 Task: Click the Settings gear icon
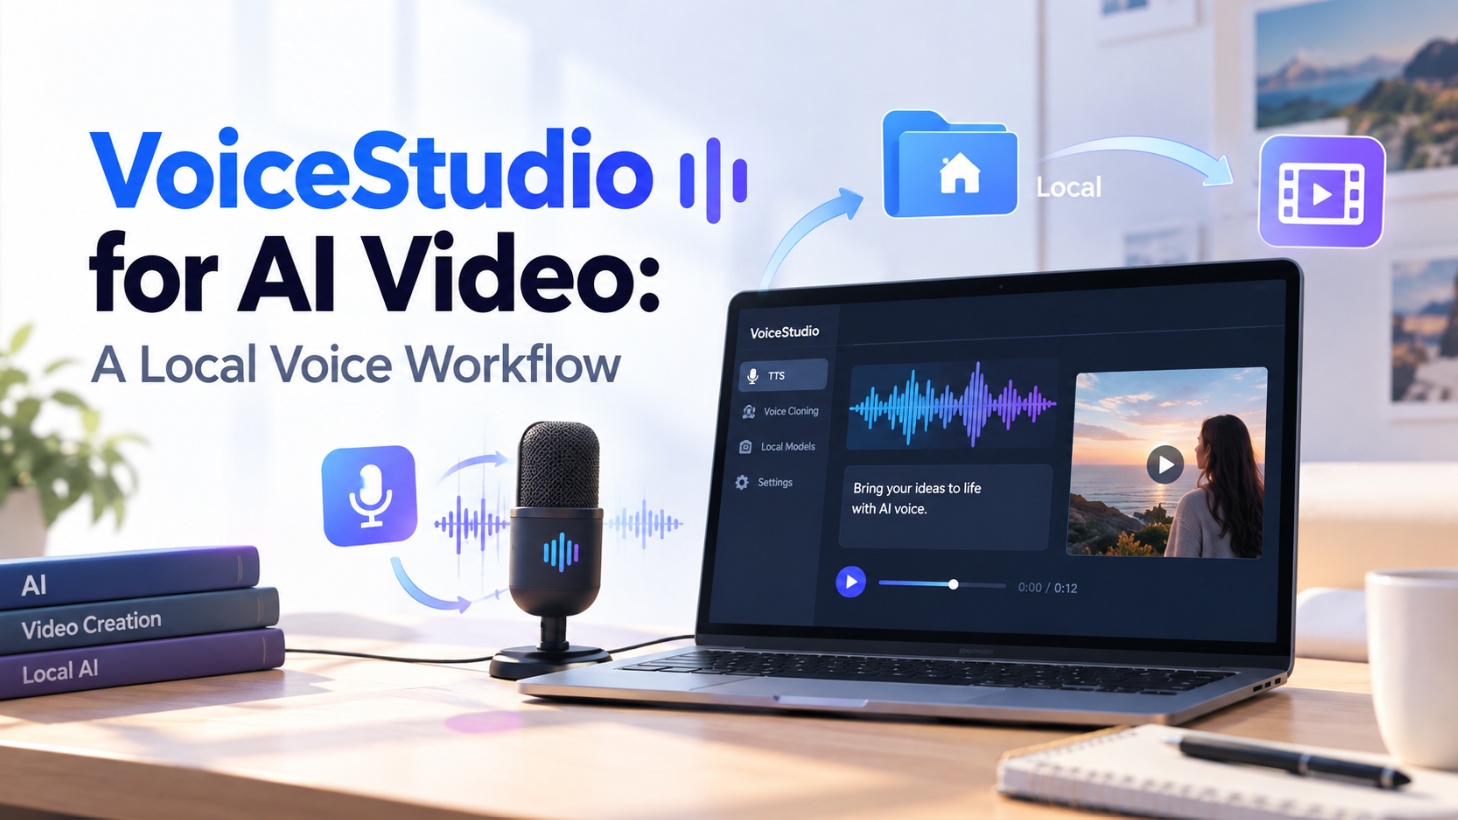point(742,482)
